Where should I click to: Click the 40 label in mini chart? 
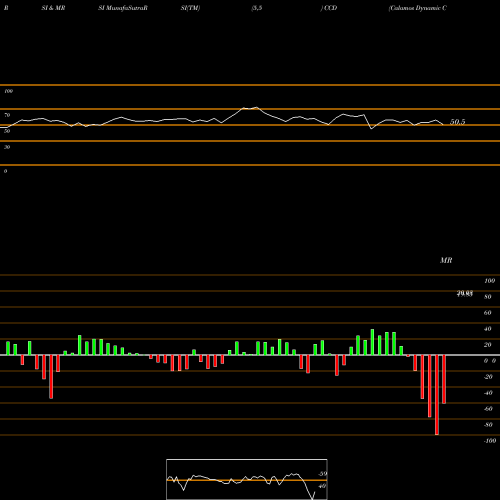[x=322, y=486]
